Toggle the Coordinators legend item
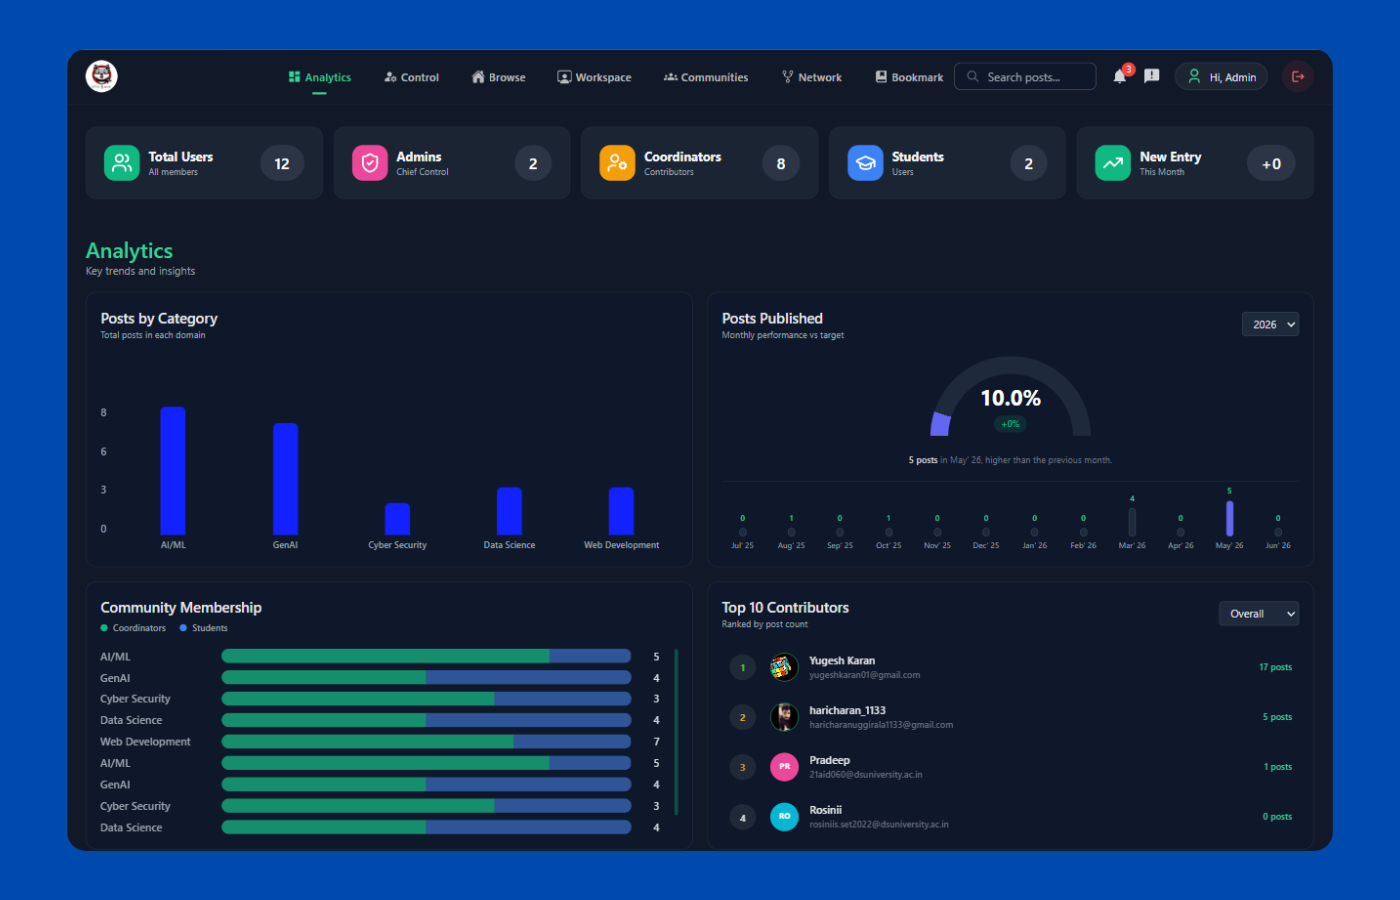Image resolution: width=1400 pixels, height=900 pixels. (133, 628)
